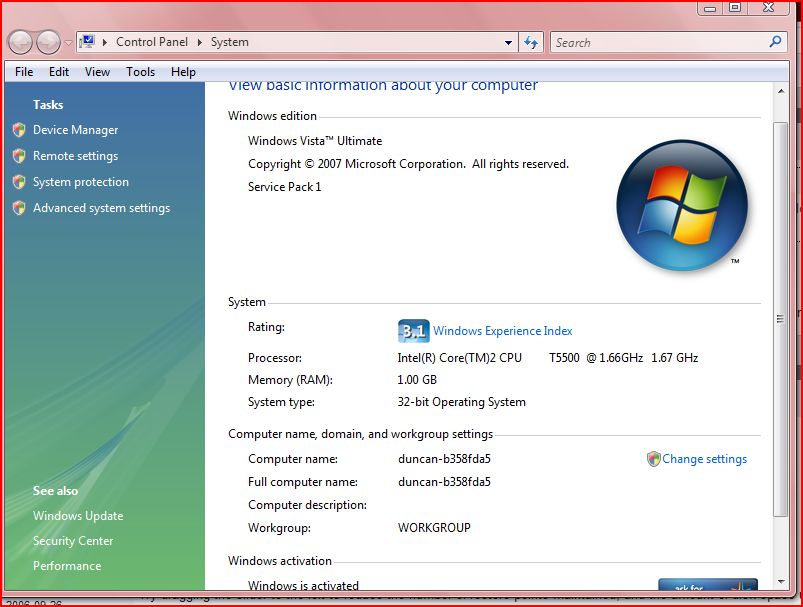Click the "Windows activation" section heading
803x607 pixels.
(280, 561)
